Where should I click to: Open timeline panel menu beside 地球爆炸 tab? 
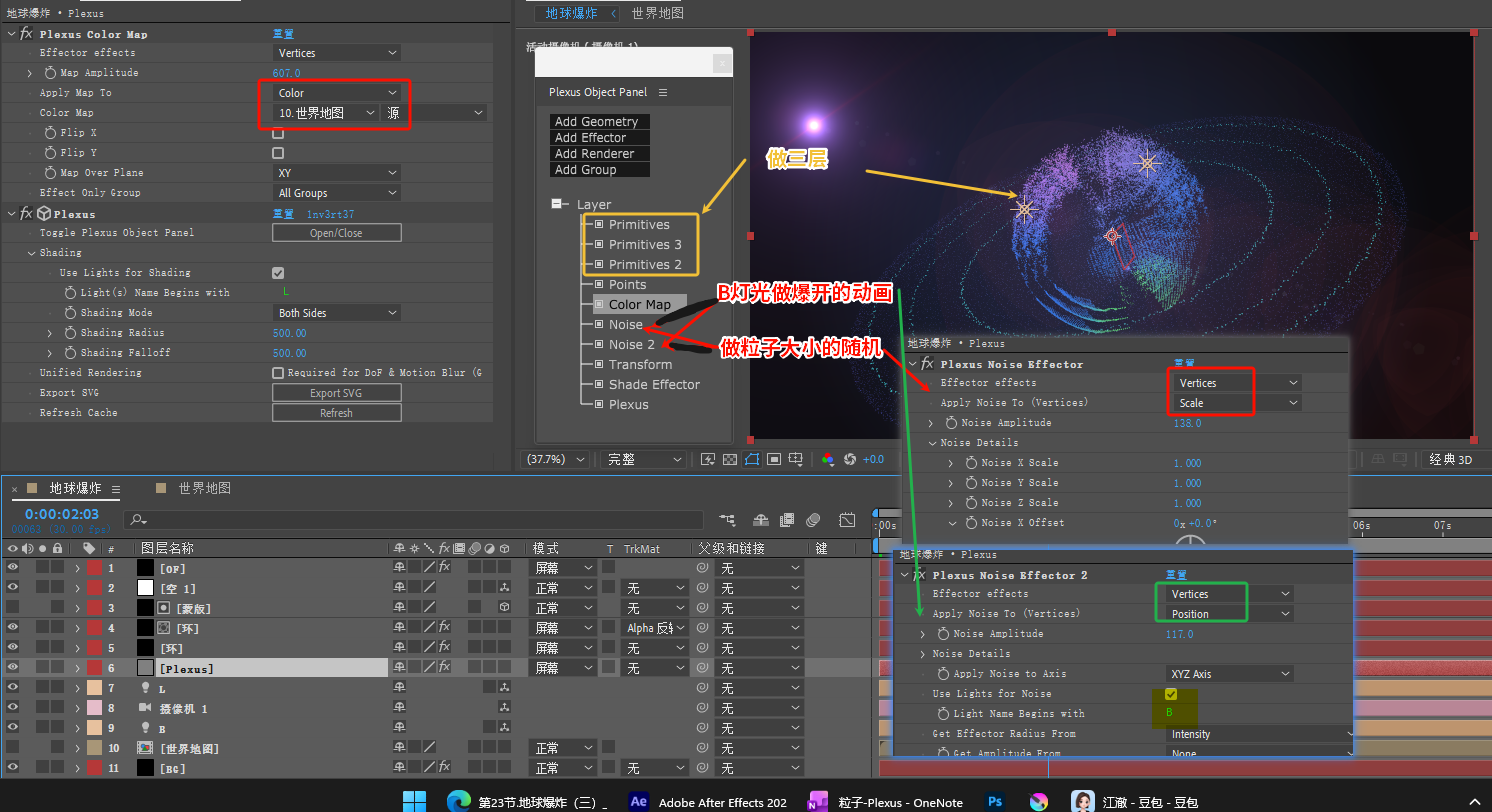pyautogui.click(x=116, y=489)
